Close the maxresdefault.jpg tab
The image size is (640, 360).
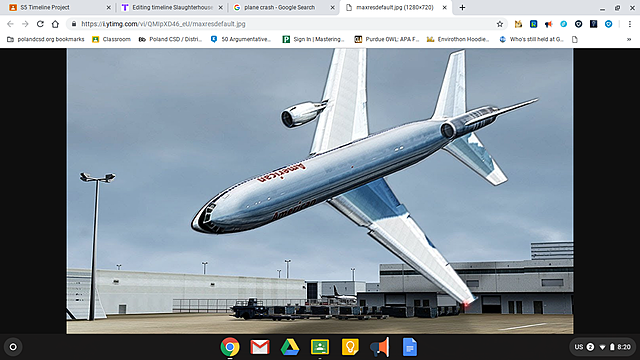(444, 7)
